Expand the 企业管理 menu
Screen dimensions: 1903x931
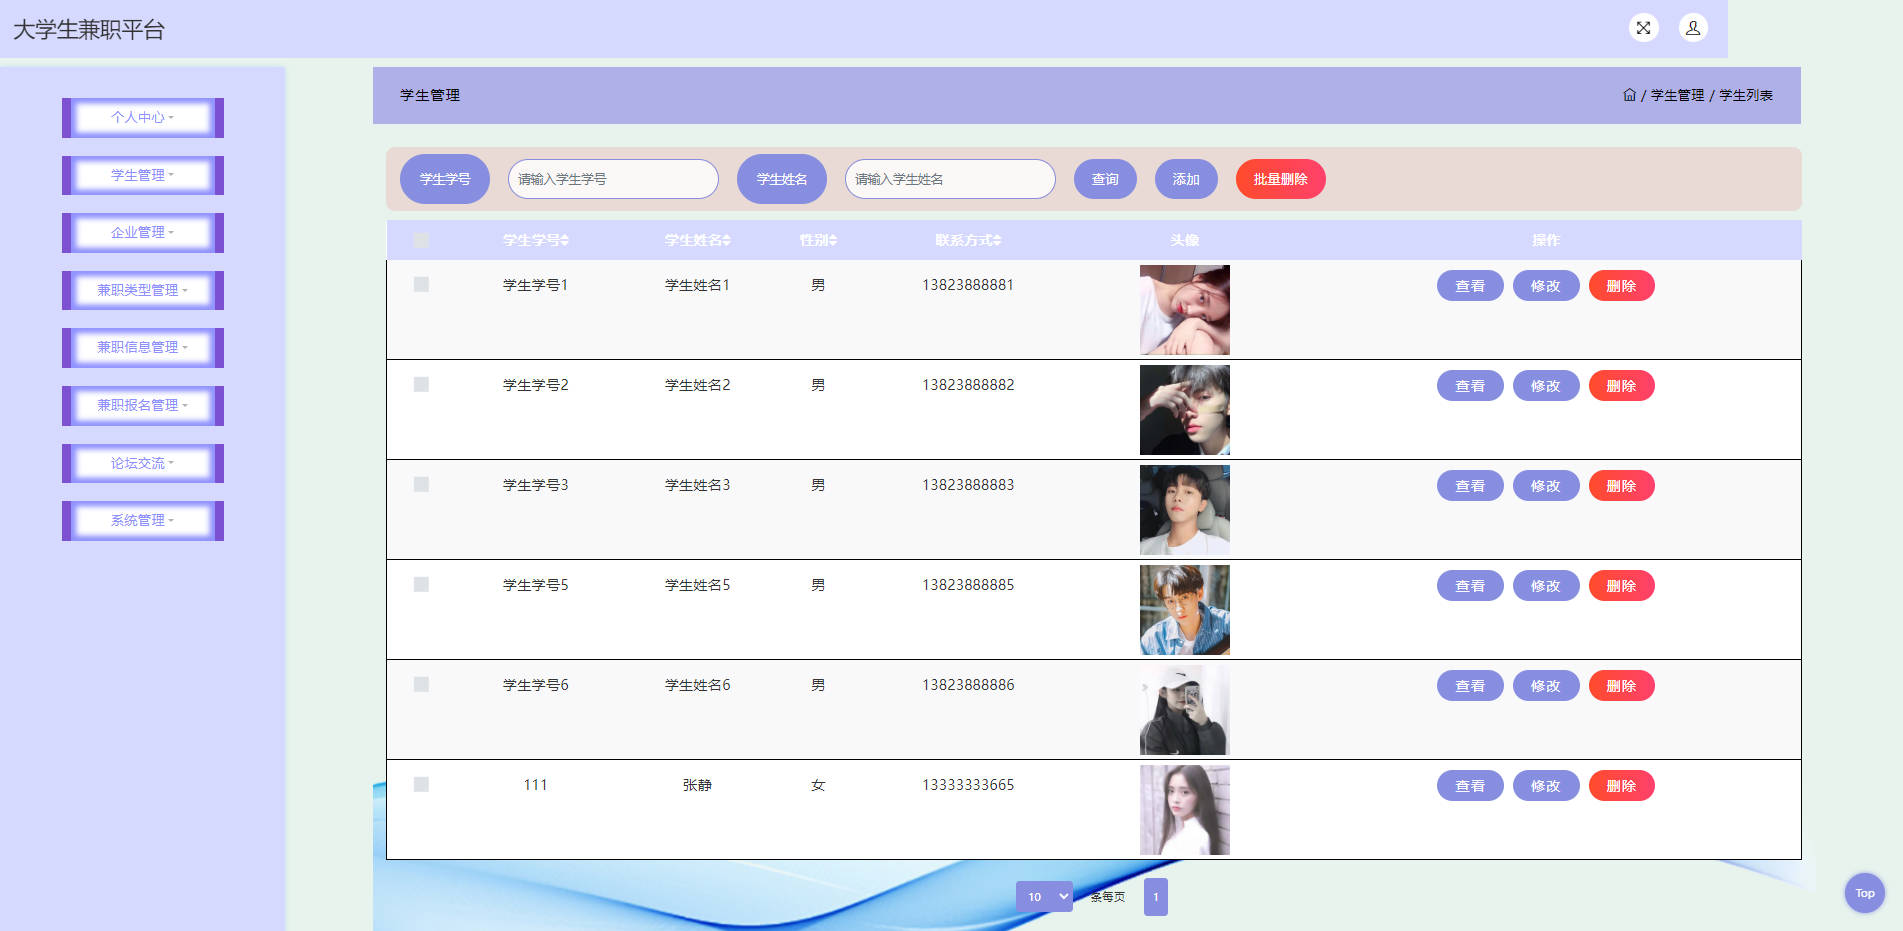point(143,233)
